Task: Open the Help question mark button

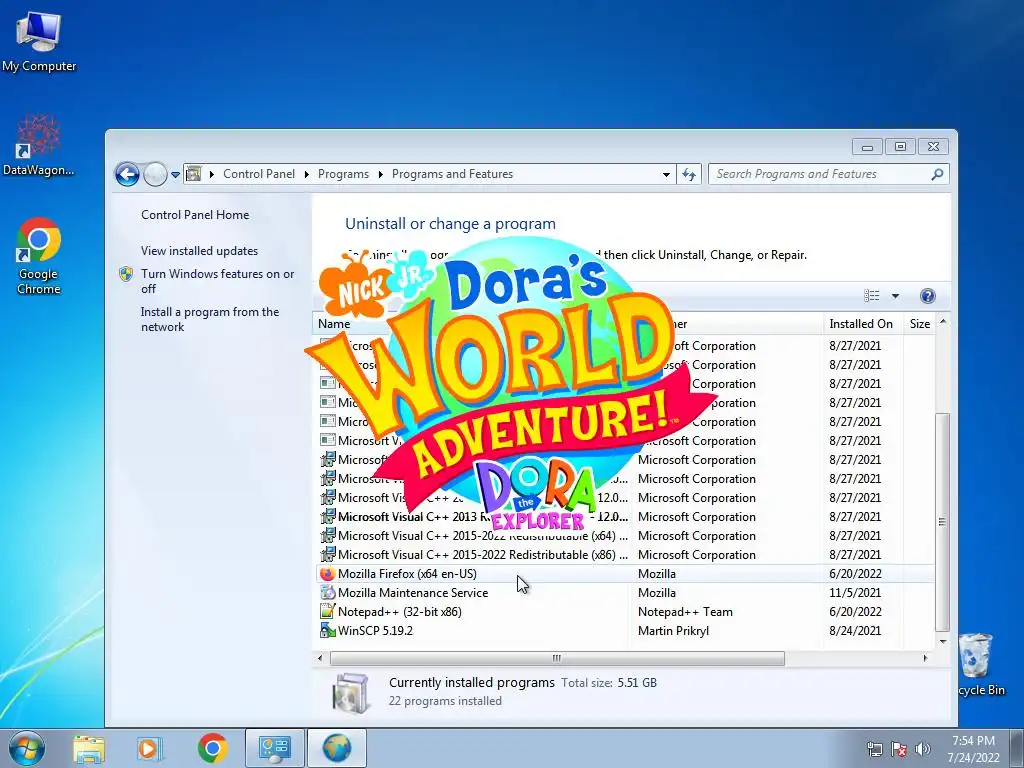Action: (927, 296)
